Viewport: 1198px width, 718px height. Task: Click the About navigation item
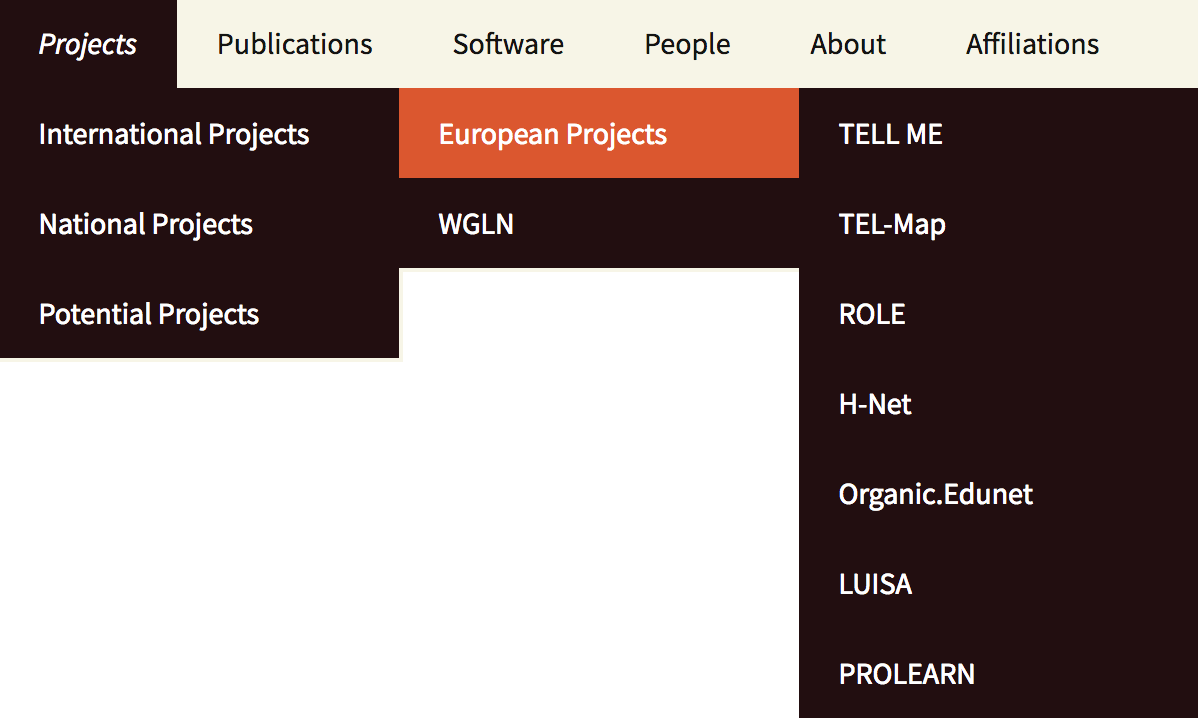pyautogui.click(x=848, y=44)
